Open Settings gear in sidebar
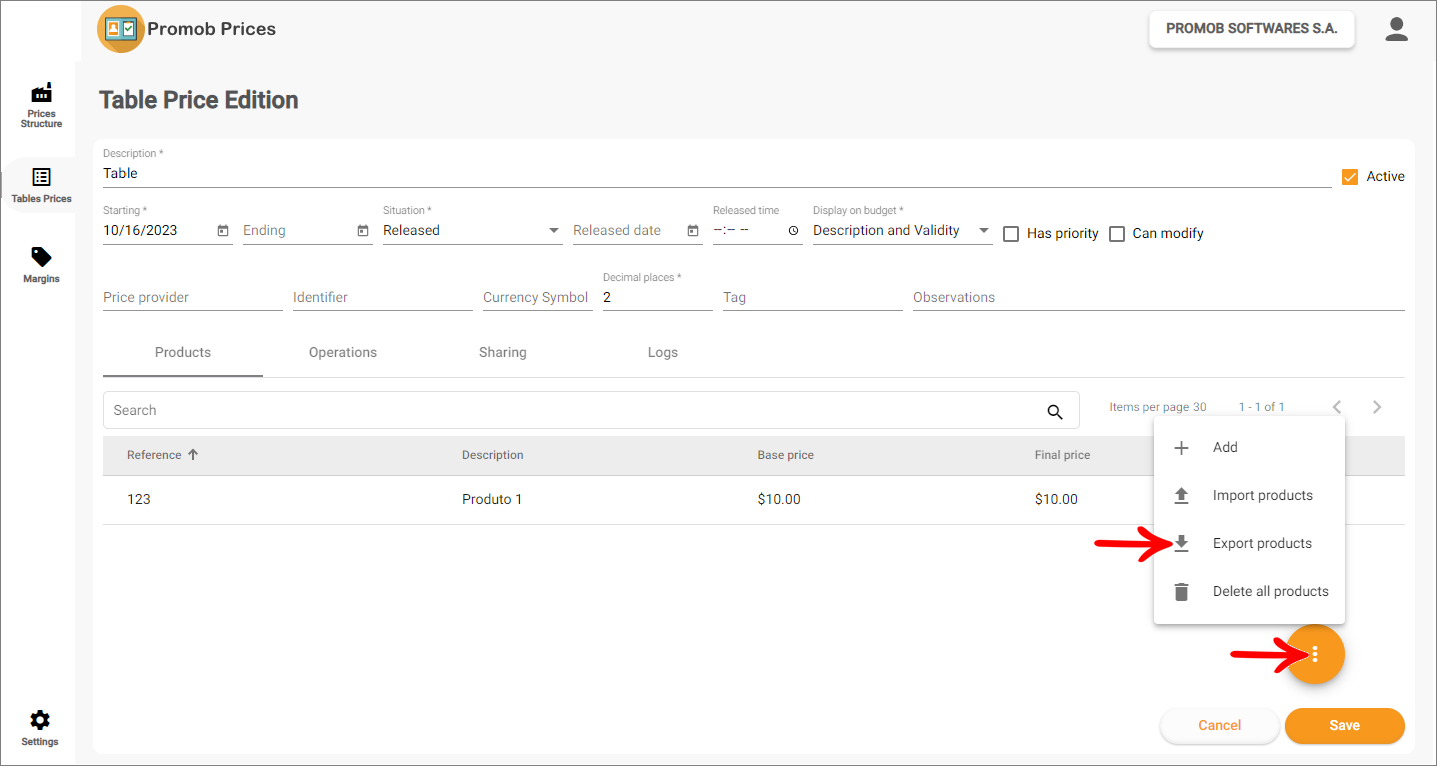Viewport: 1437px width, 767px height. [x=40, y=720]
